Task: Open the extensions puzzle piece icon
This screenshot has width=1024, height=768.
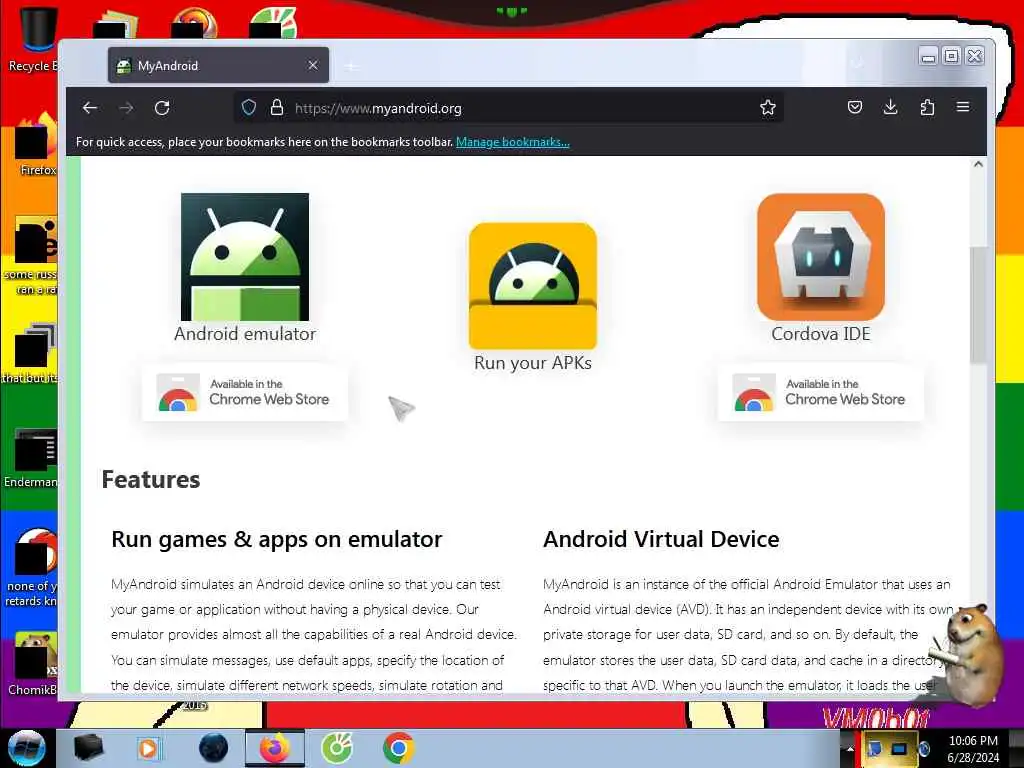Action: point(927,108)
